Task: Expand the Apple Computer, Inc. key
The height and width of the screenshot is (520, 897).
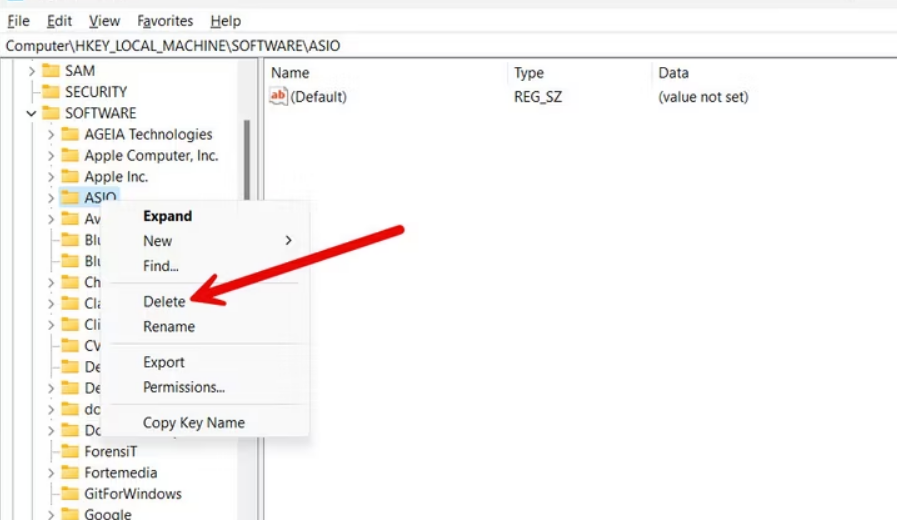Action: [x=50, y=155]
